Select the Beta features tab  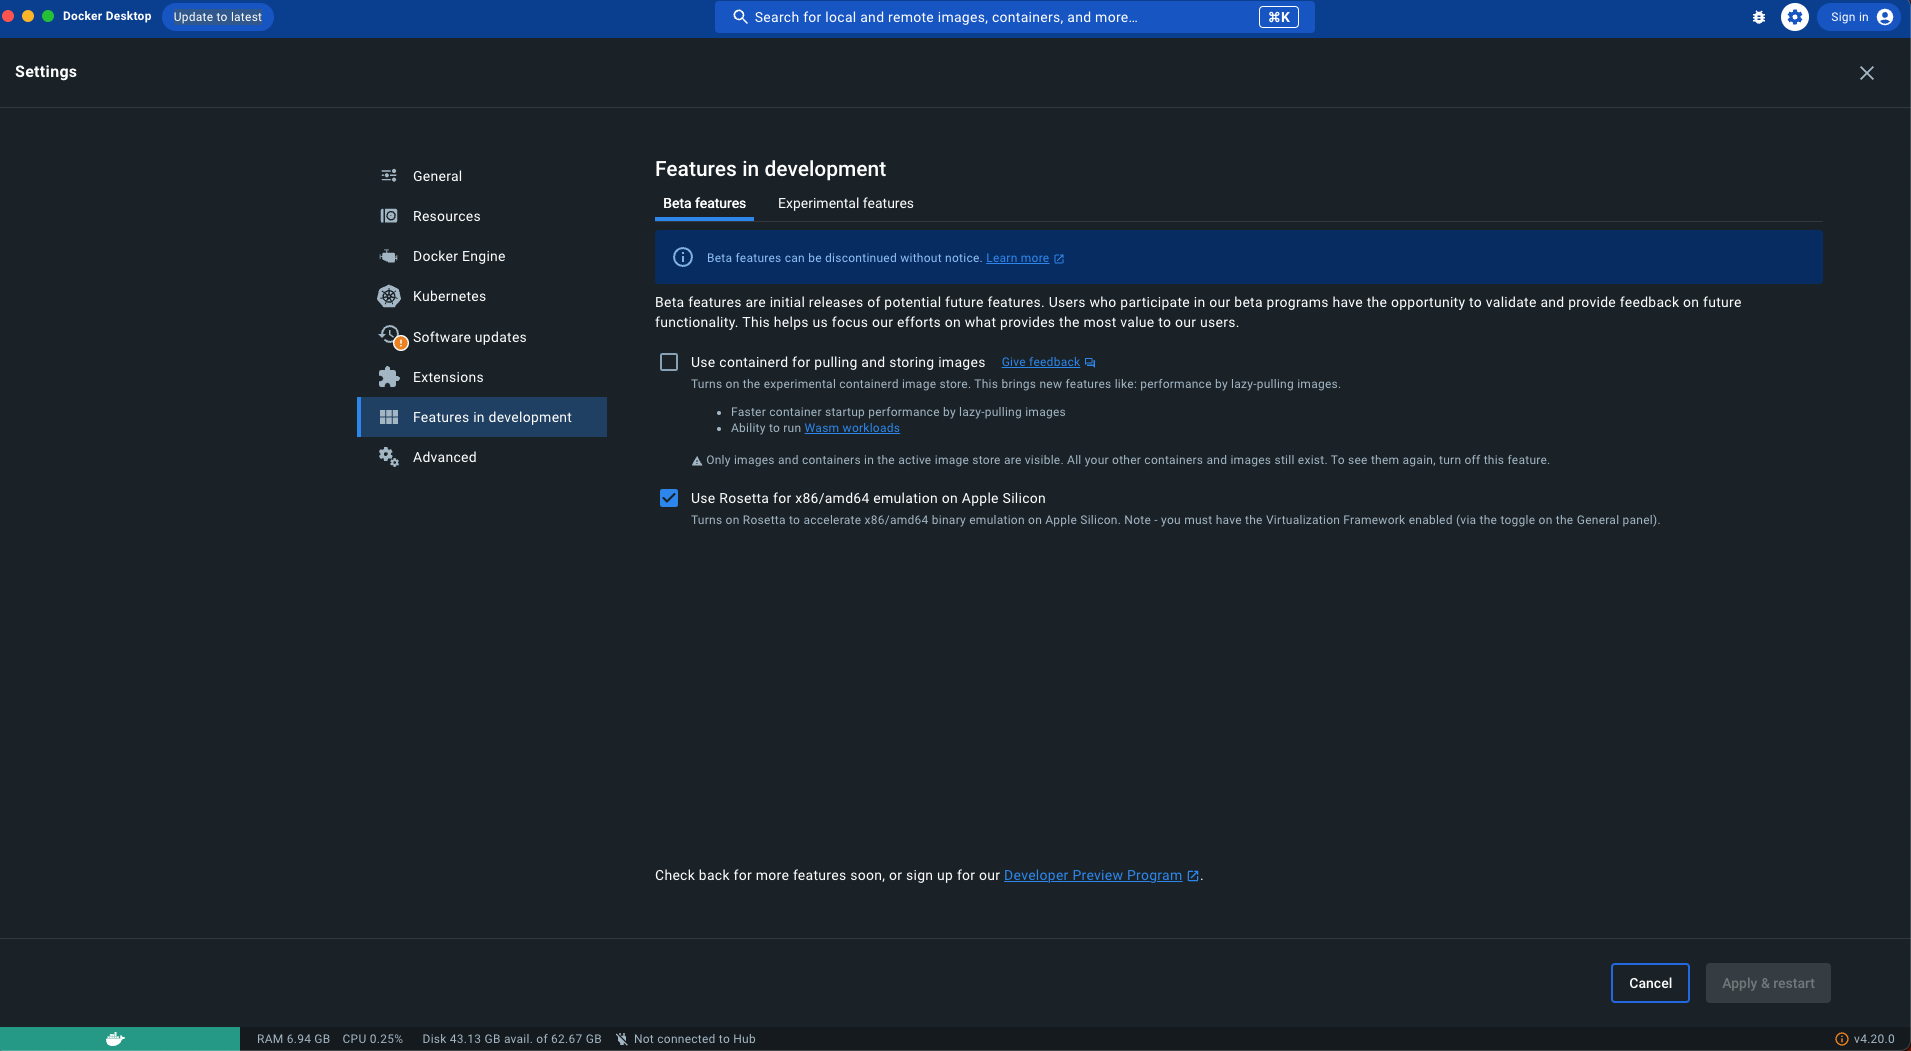coord(704,203)
